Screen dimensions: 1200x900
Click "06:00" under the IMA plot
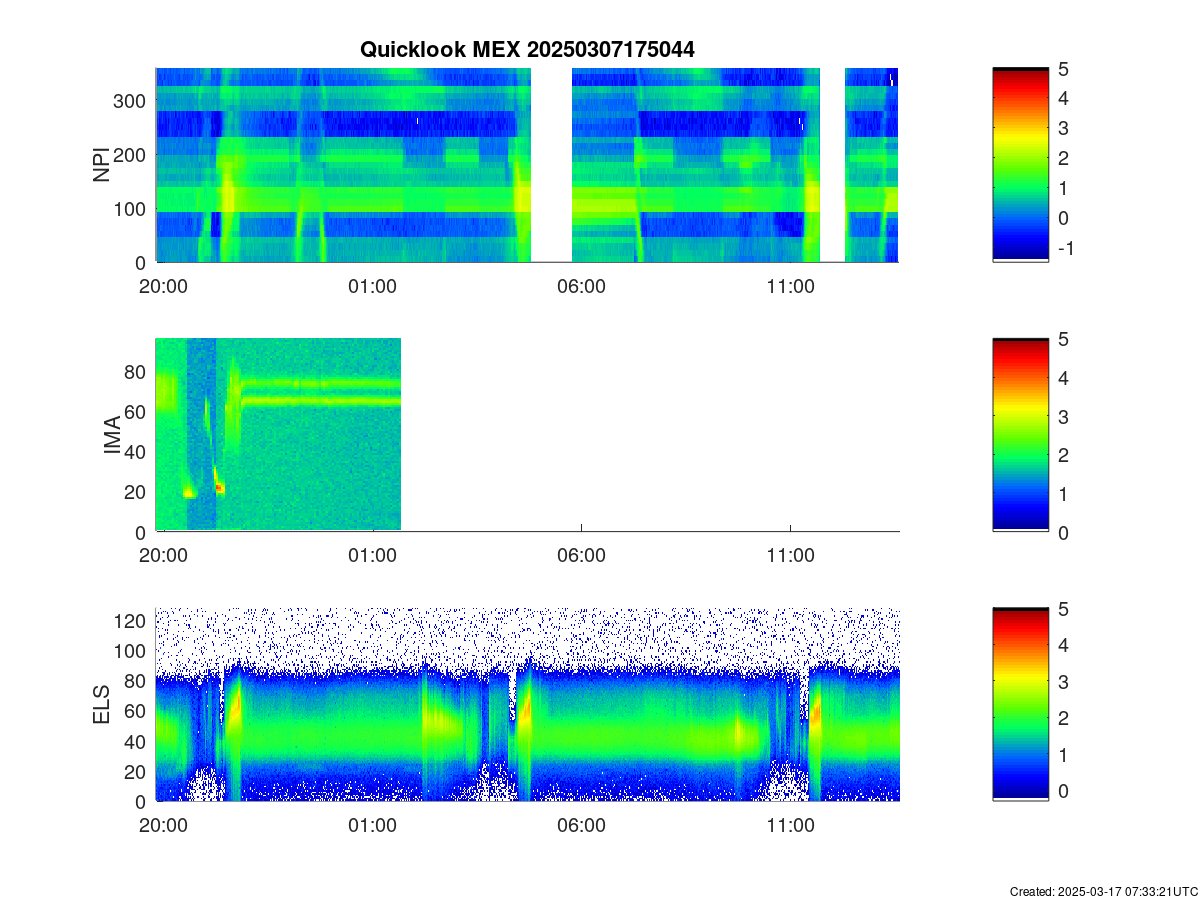point(582,556)
